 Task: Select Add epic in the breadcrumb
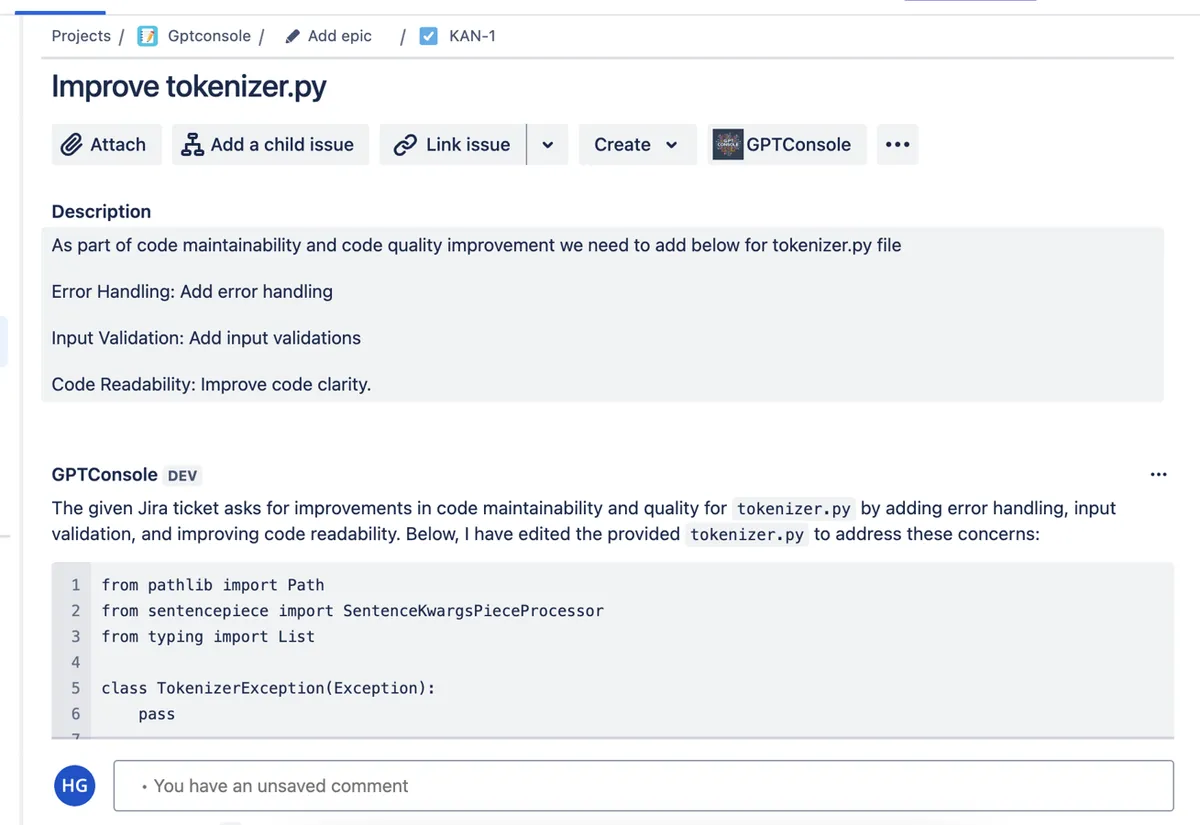tap(339, 36)
